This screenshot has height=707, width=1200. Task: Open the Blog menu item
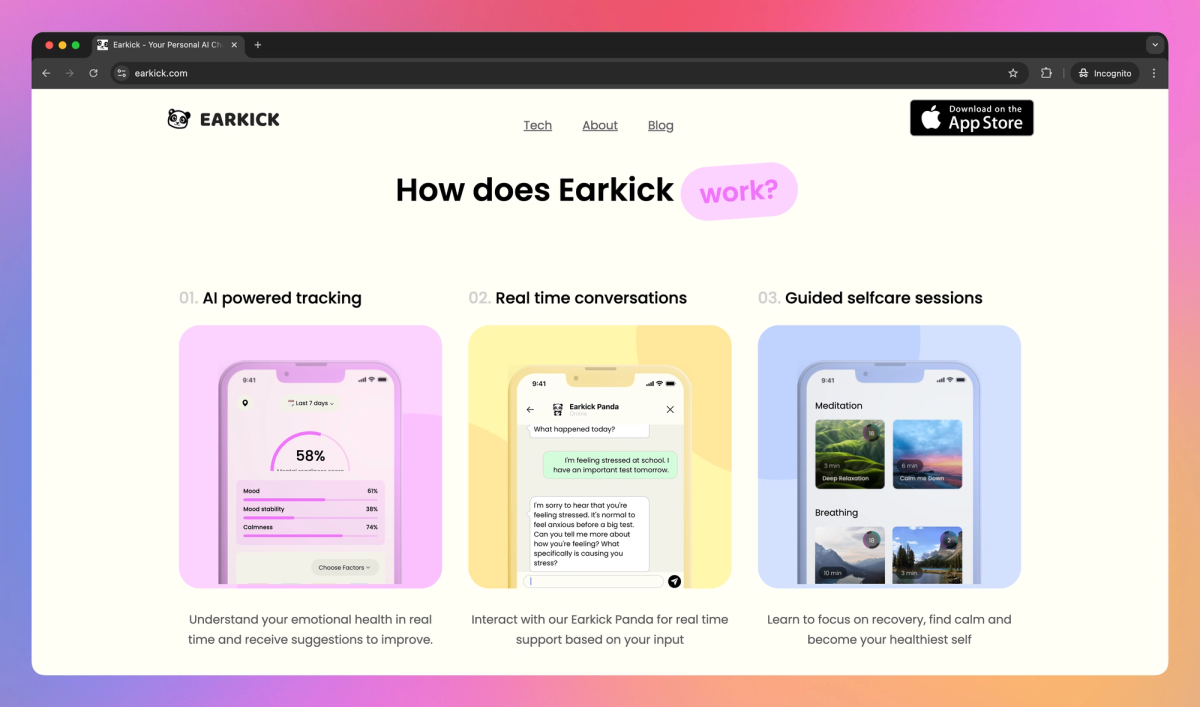click(x=660, y=125)
